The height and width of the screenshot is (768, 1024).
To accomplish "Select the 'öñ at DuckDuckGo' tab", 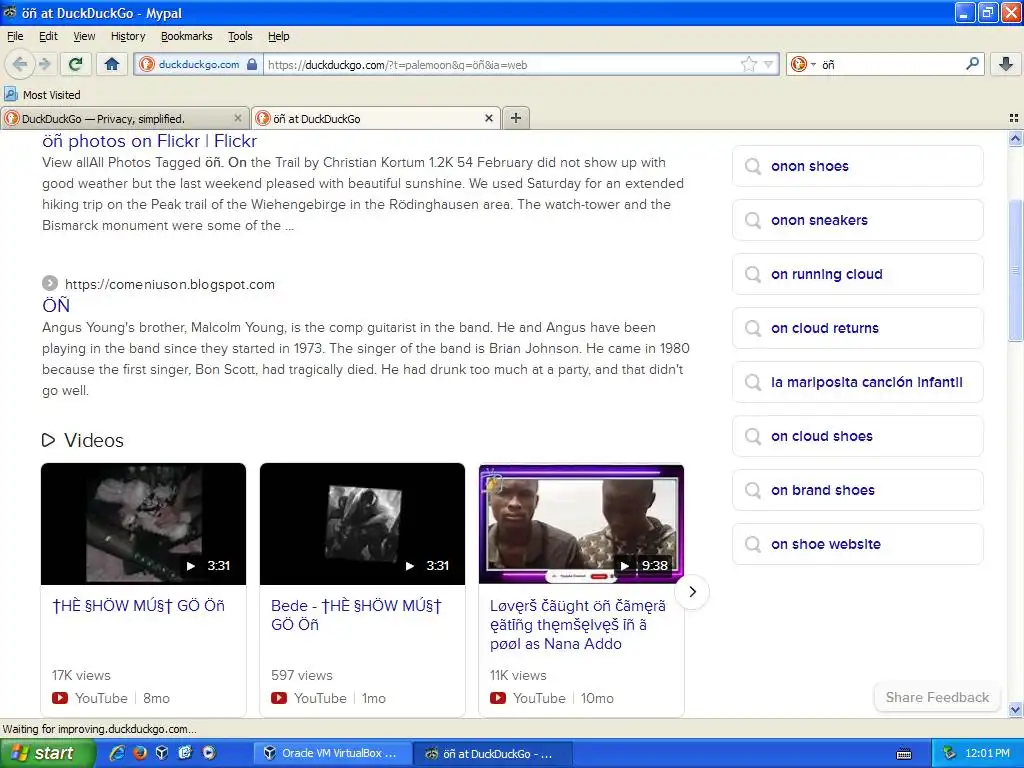I will tap(376, 118).
